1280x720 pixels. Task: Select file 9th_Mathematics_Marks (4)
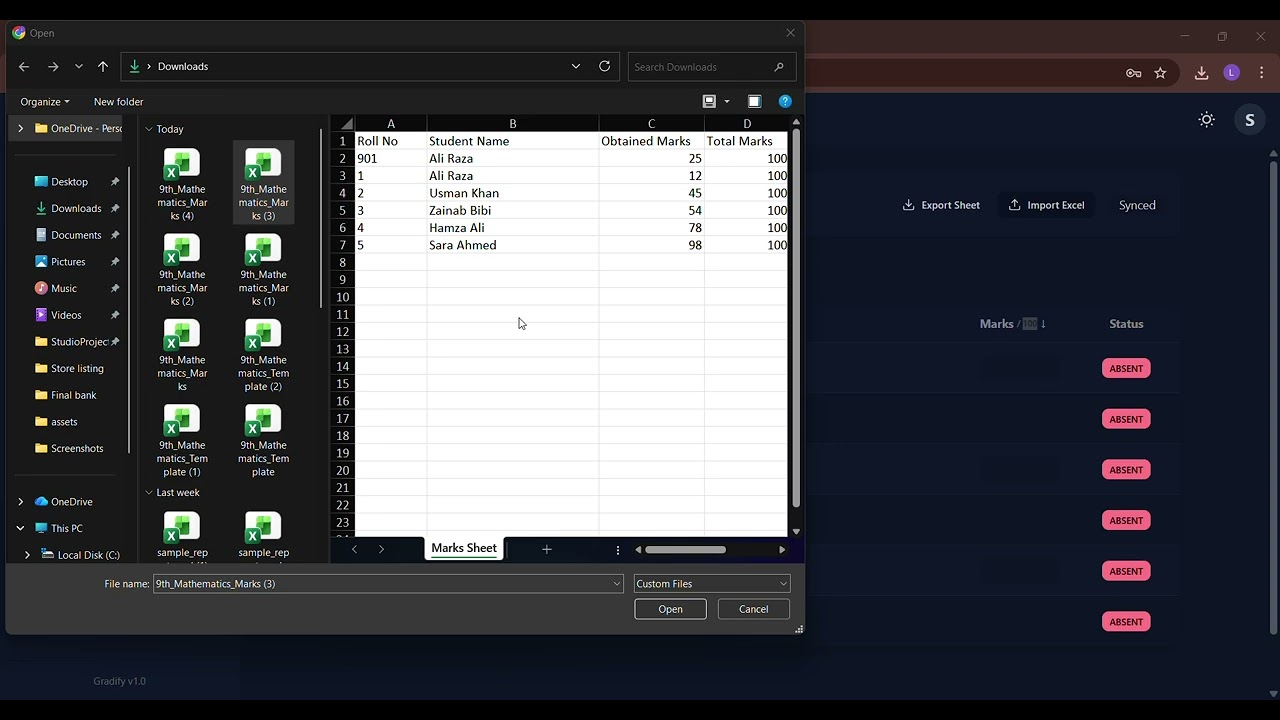[x=182, y=184]
